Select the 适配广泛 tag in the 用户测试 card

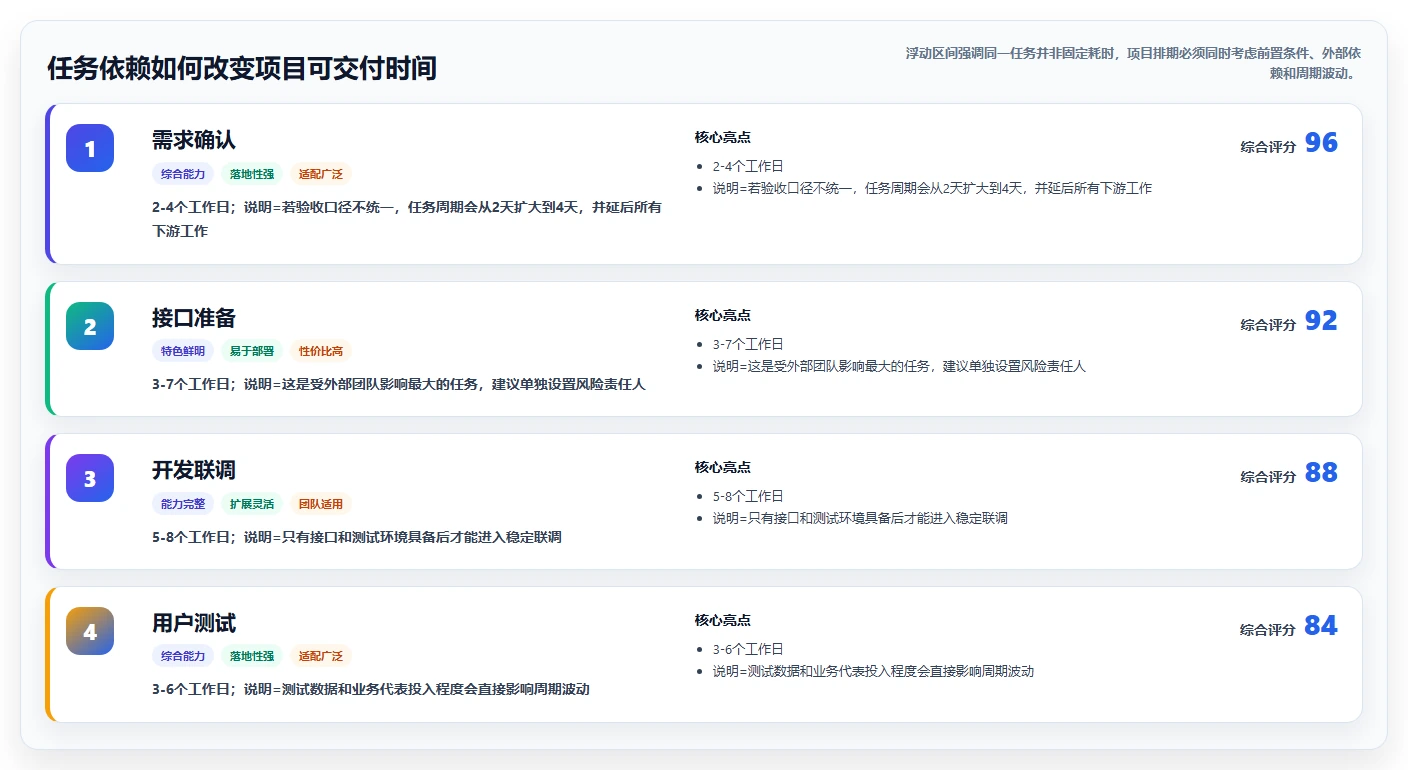[321, 656]
